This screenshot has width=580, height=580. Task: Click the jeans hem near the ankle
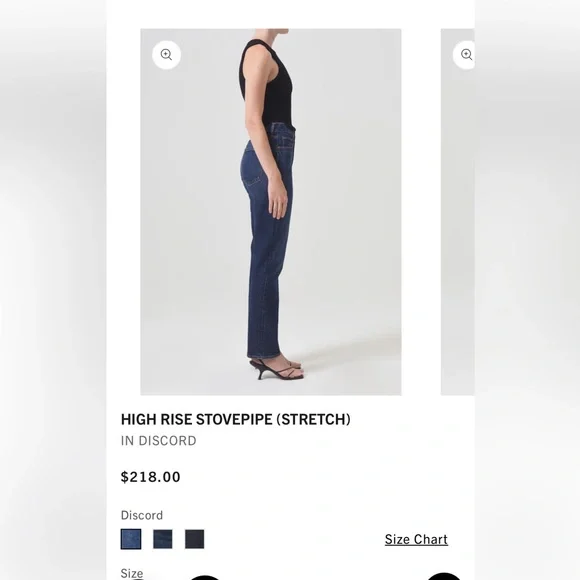point(263,353)
